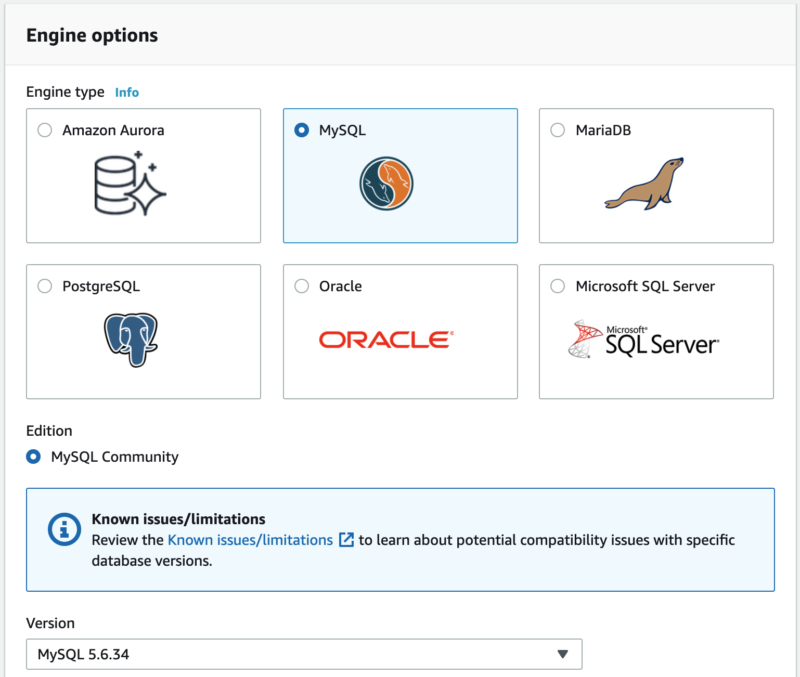Choose the Microsoft SQL Server radio button
The height and width of the screenshot is (677, 800).
[x=558, y=286]
